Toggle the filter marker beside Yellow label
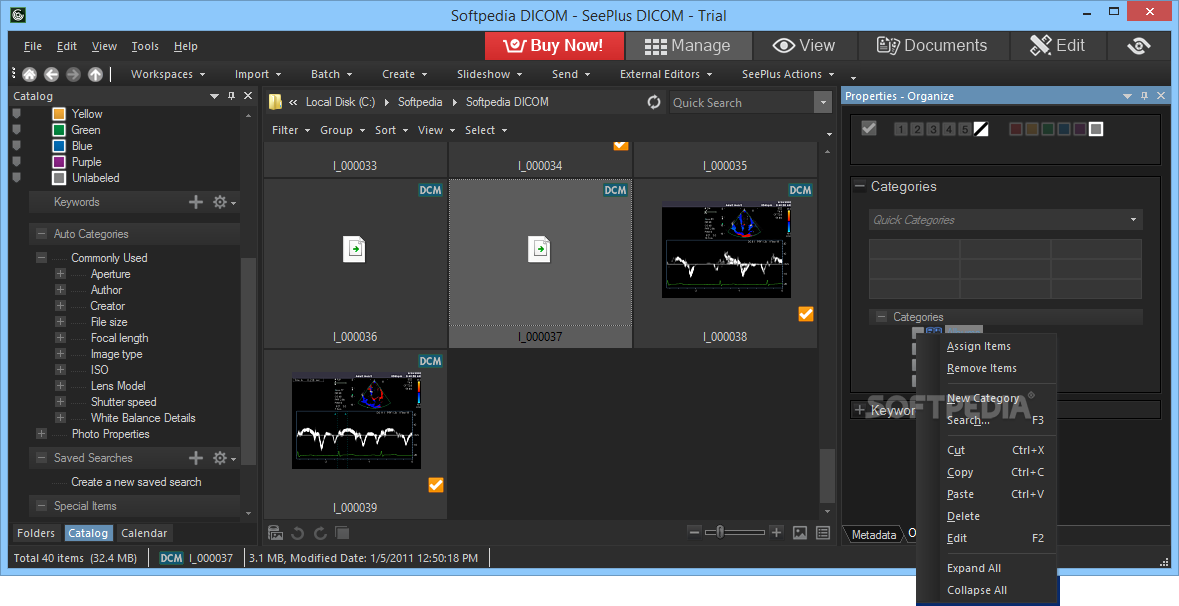This screenshot has width=1179, height=606. [x=17, y=114]
